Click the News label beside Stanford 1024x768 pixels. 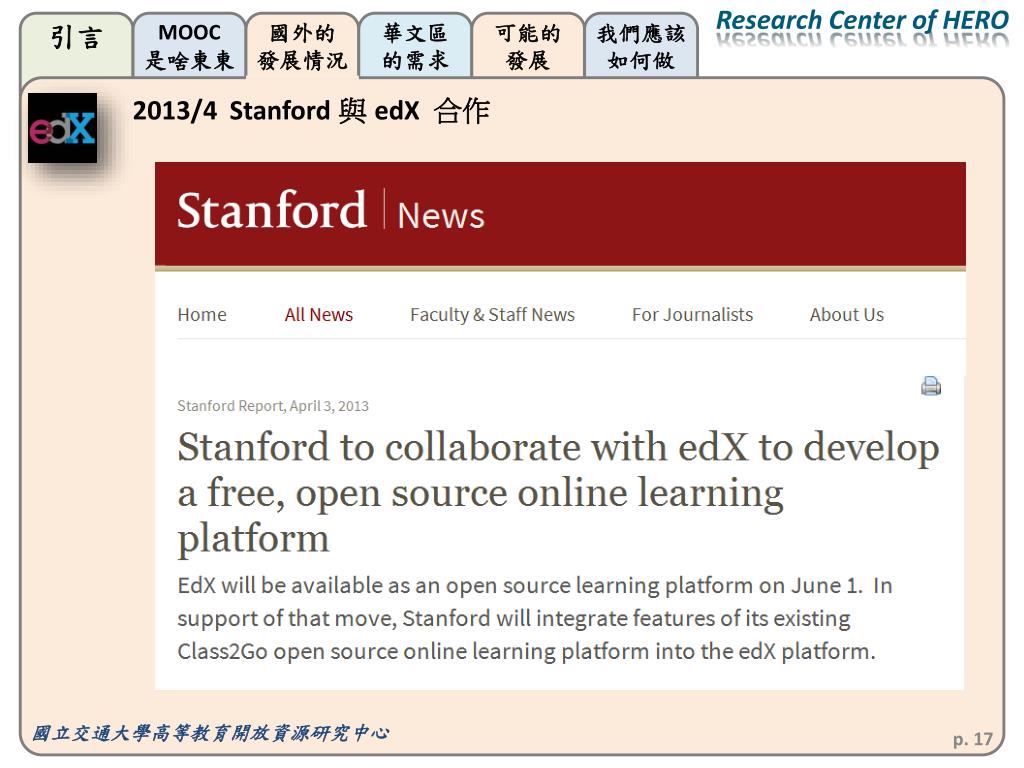pyautogui.click(x=441, y=216)
